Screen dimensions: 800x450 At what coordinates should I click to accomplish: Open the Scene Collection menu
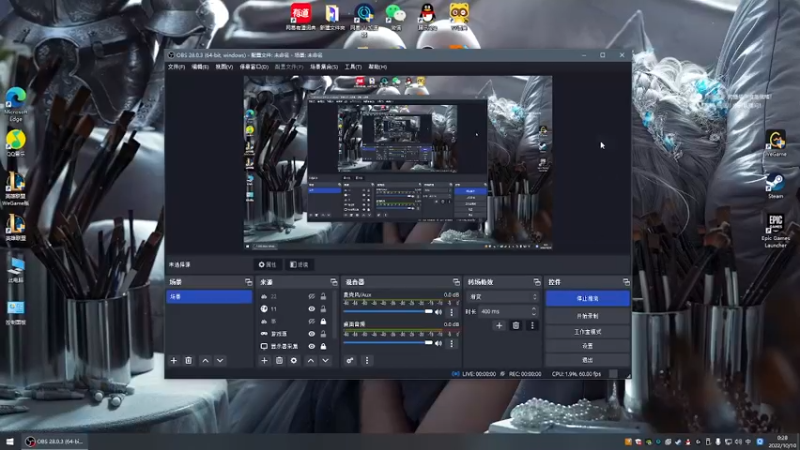pos(324,67)
